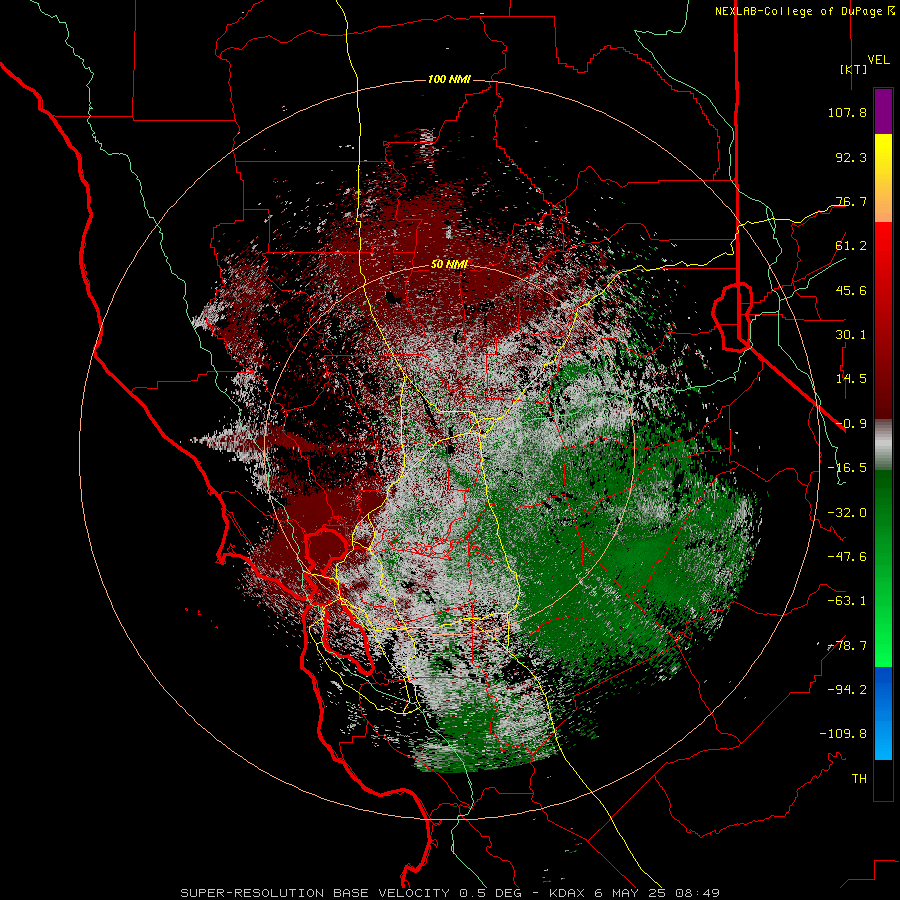Click the [KT] units label

(853, 69)
